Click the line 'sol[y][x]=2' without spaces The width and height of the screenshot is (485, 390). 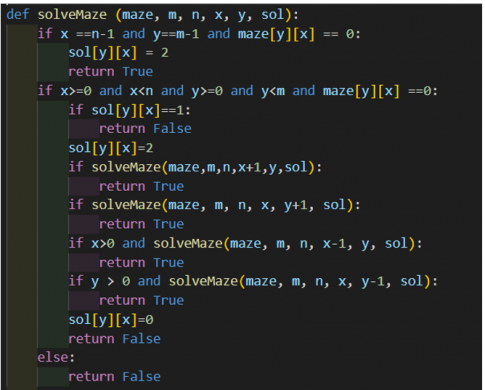[111, 148]
